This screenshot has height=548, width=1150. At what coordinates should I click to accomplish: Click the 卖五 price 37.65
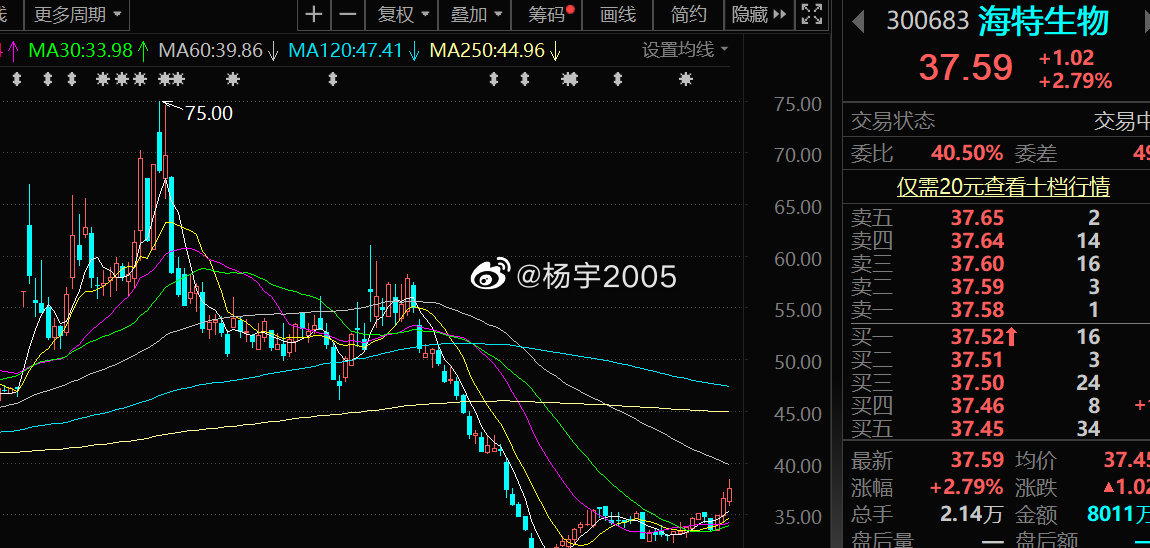977,218
